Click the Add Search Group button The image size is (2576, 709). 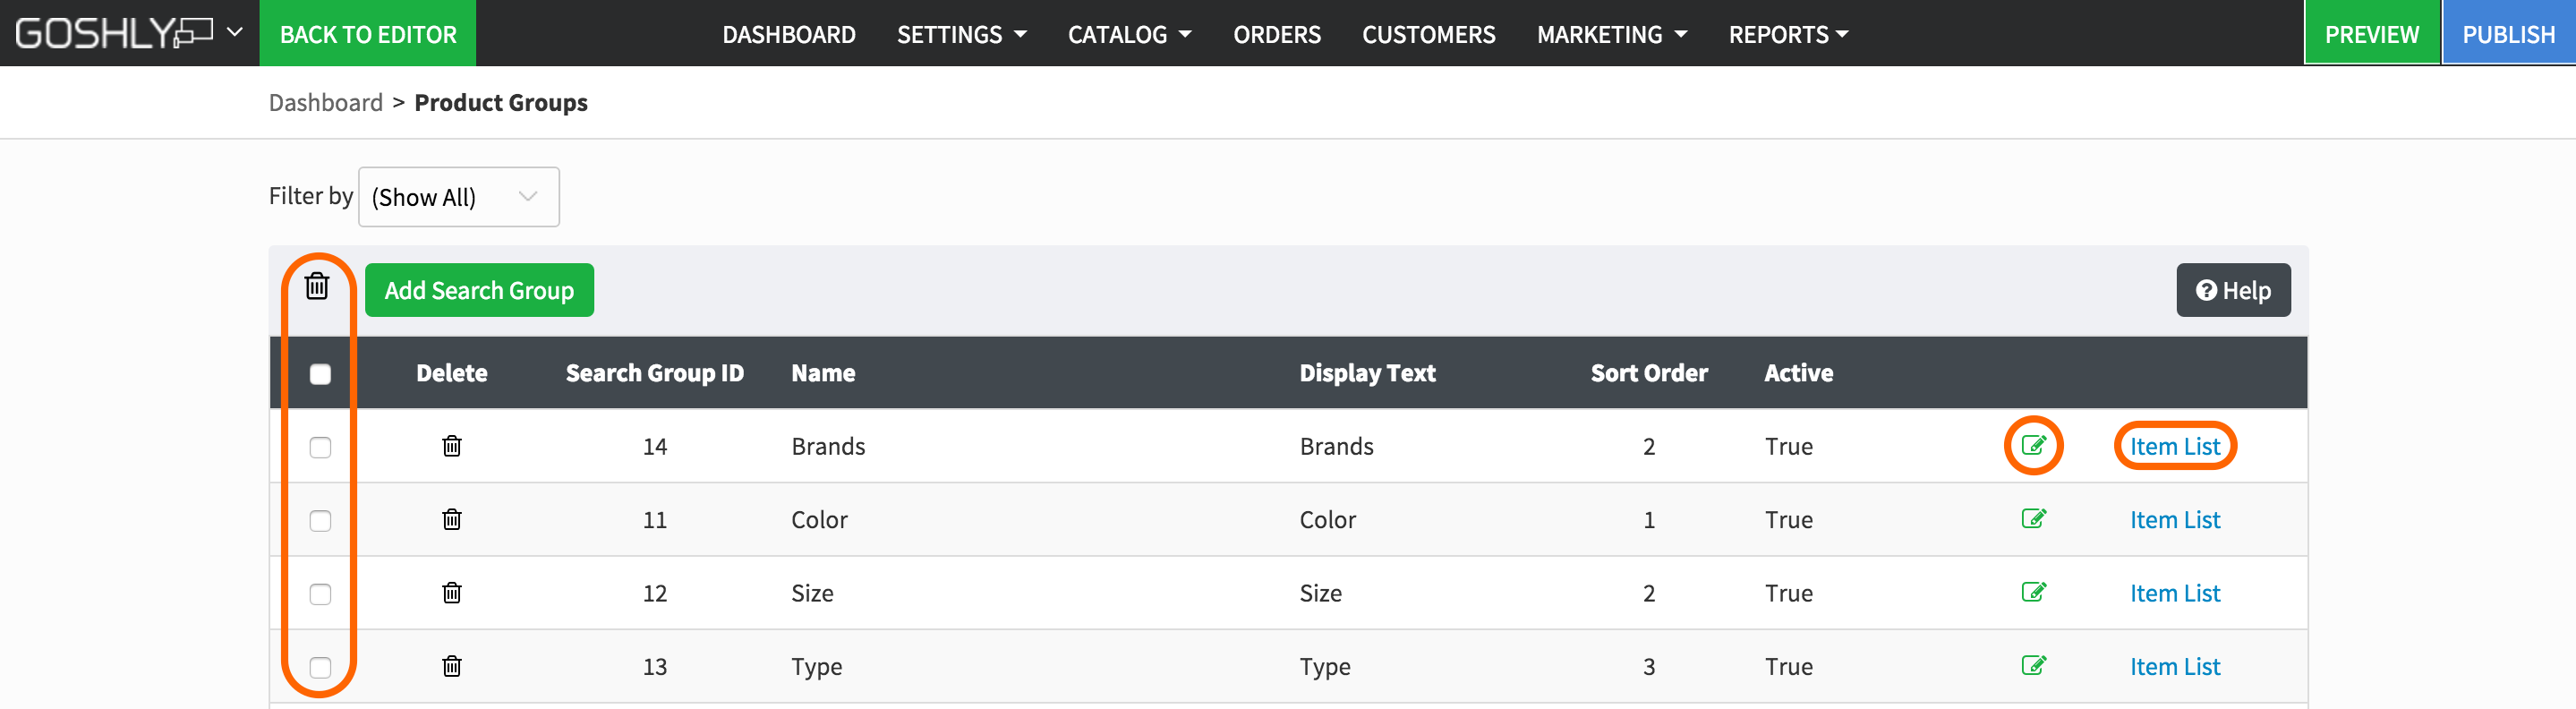[x=479, y=290]
